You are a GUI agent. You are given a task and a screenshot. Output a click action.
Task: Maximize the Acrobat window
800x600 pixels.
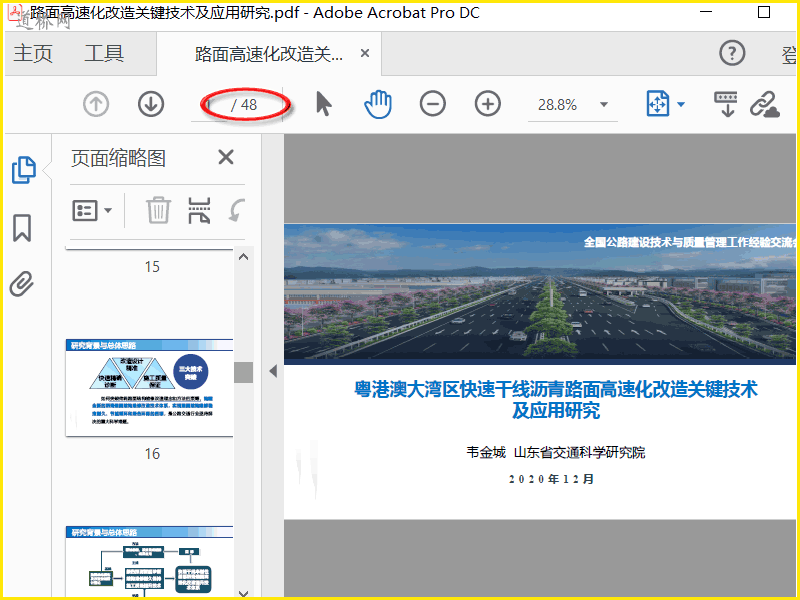pyautogui.click(x=764, y=12)
